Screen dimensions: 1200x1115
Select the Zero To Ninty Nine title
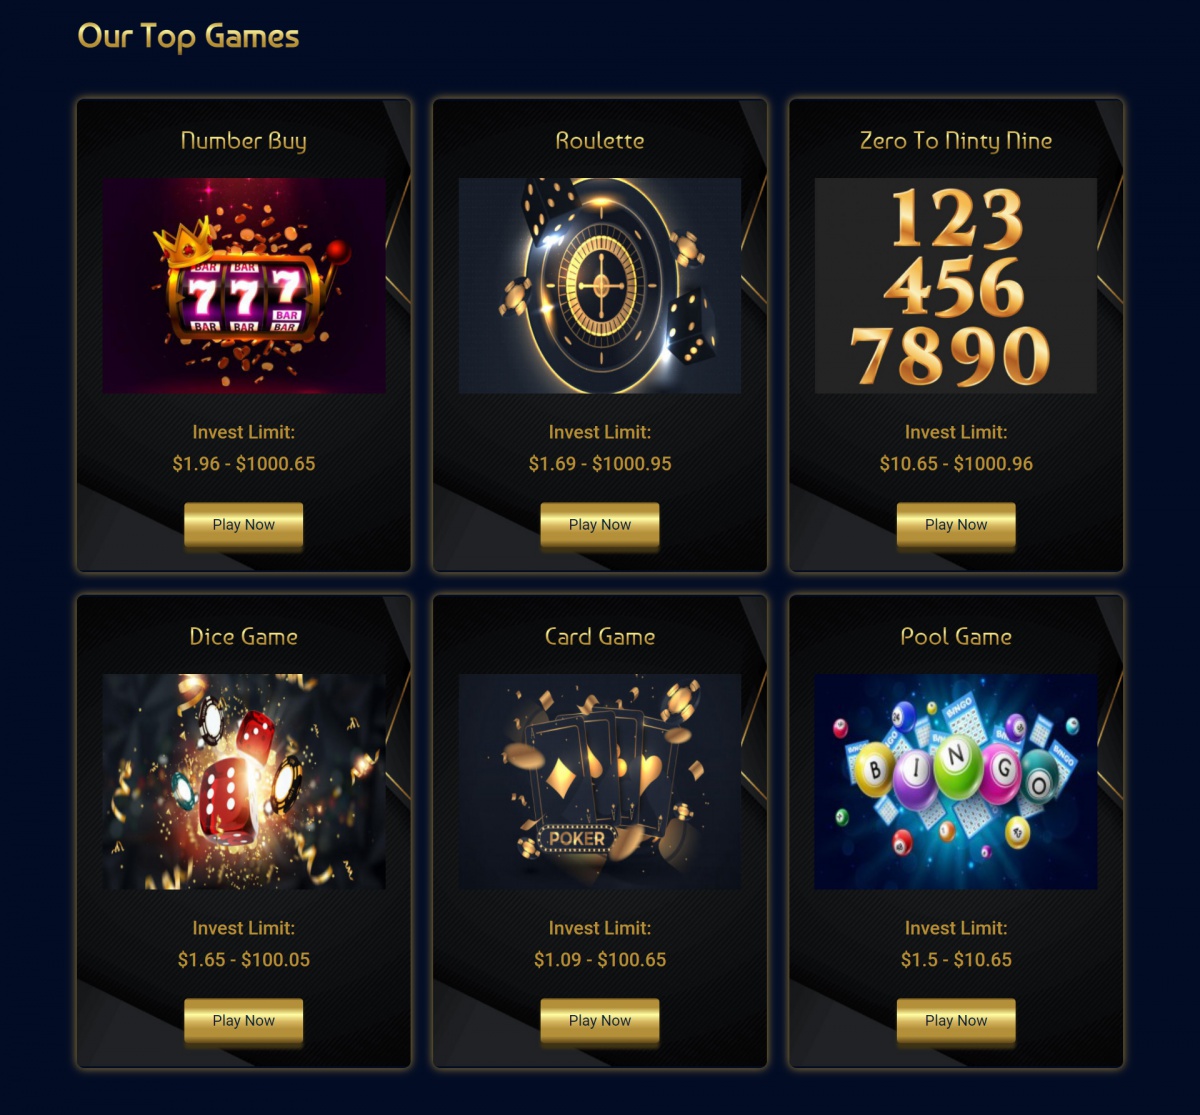point(956,141)
